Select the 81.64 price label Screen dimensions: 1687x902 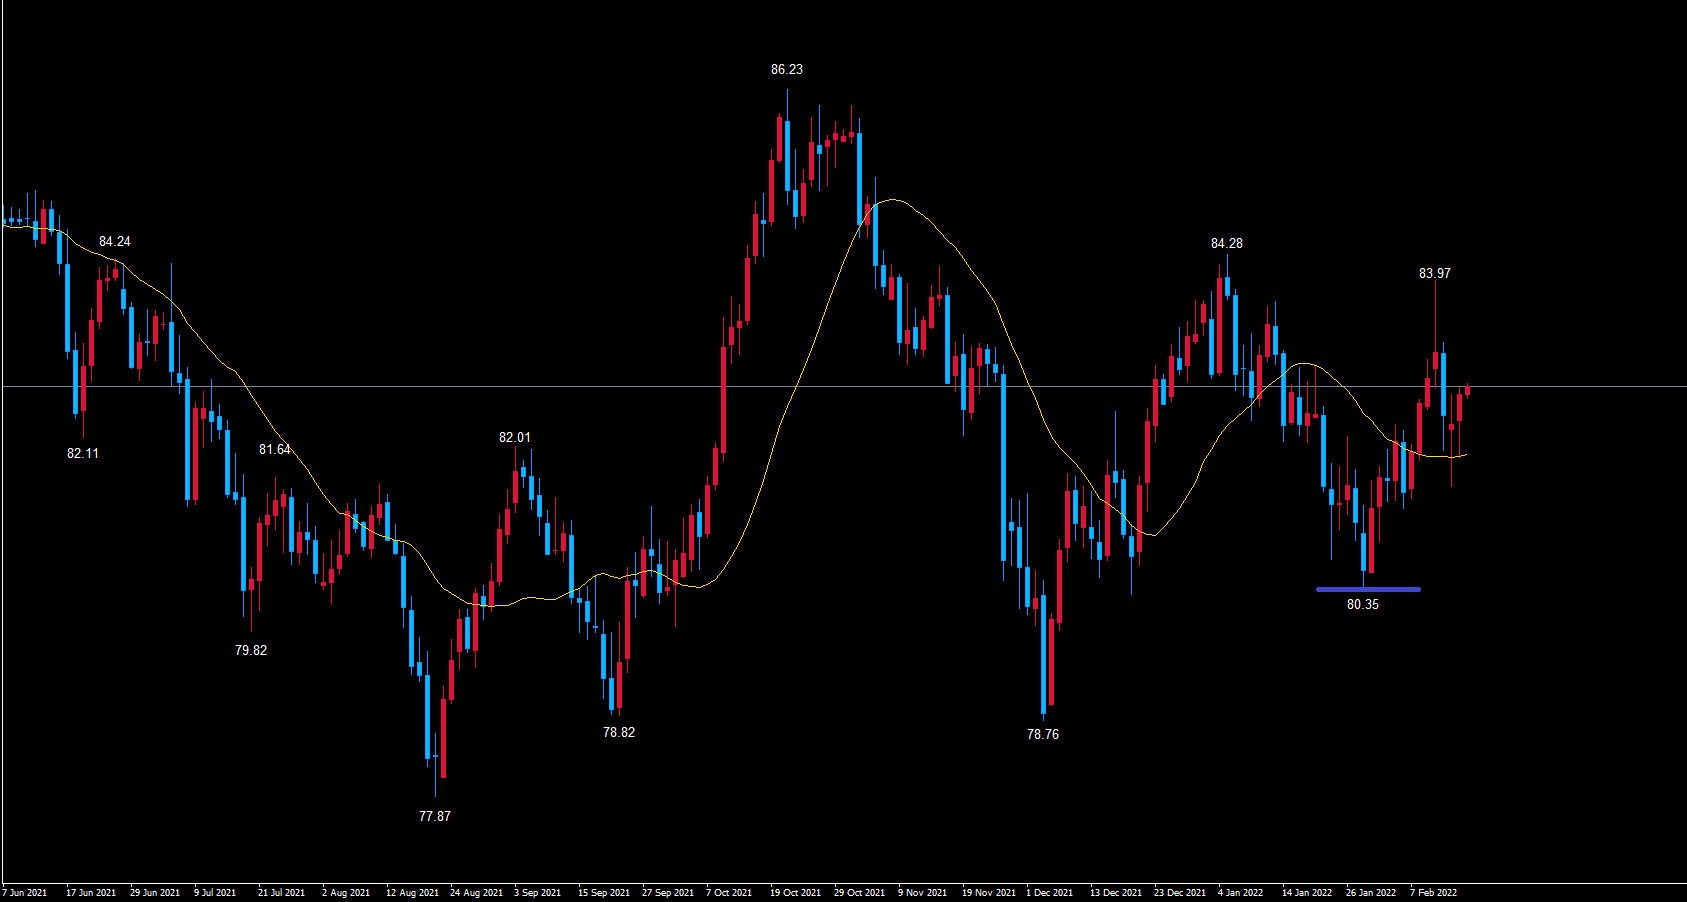[274, 449]
